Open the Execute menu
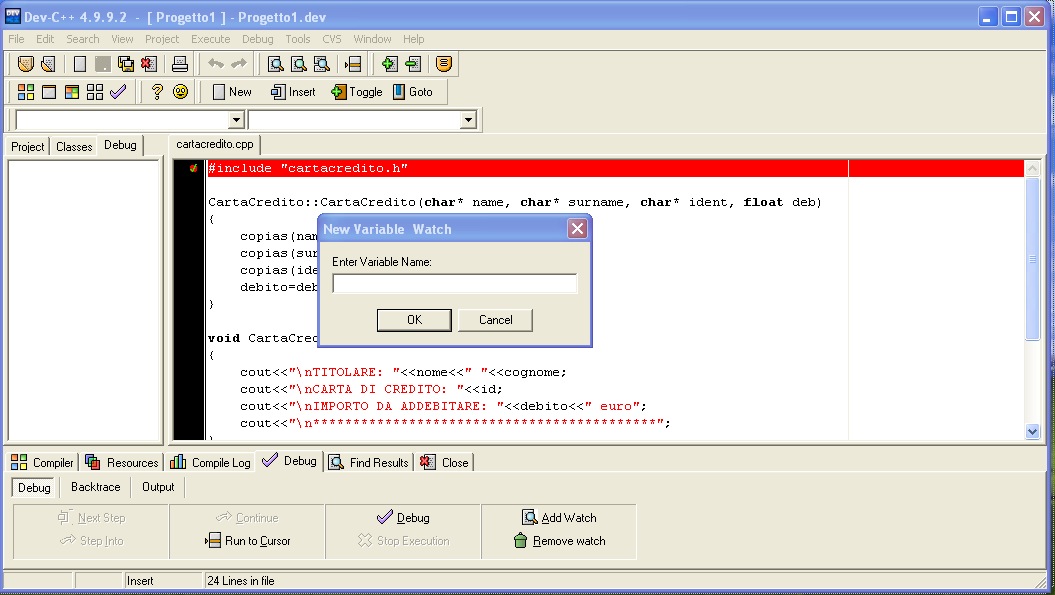Viewport: 1055px width, 595px height. tap(210, 39)
